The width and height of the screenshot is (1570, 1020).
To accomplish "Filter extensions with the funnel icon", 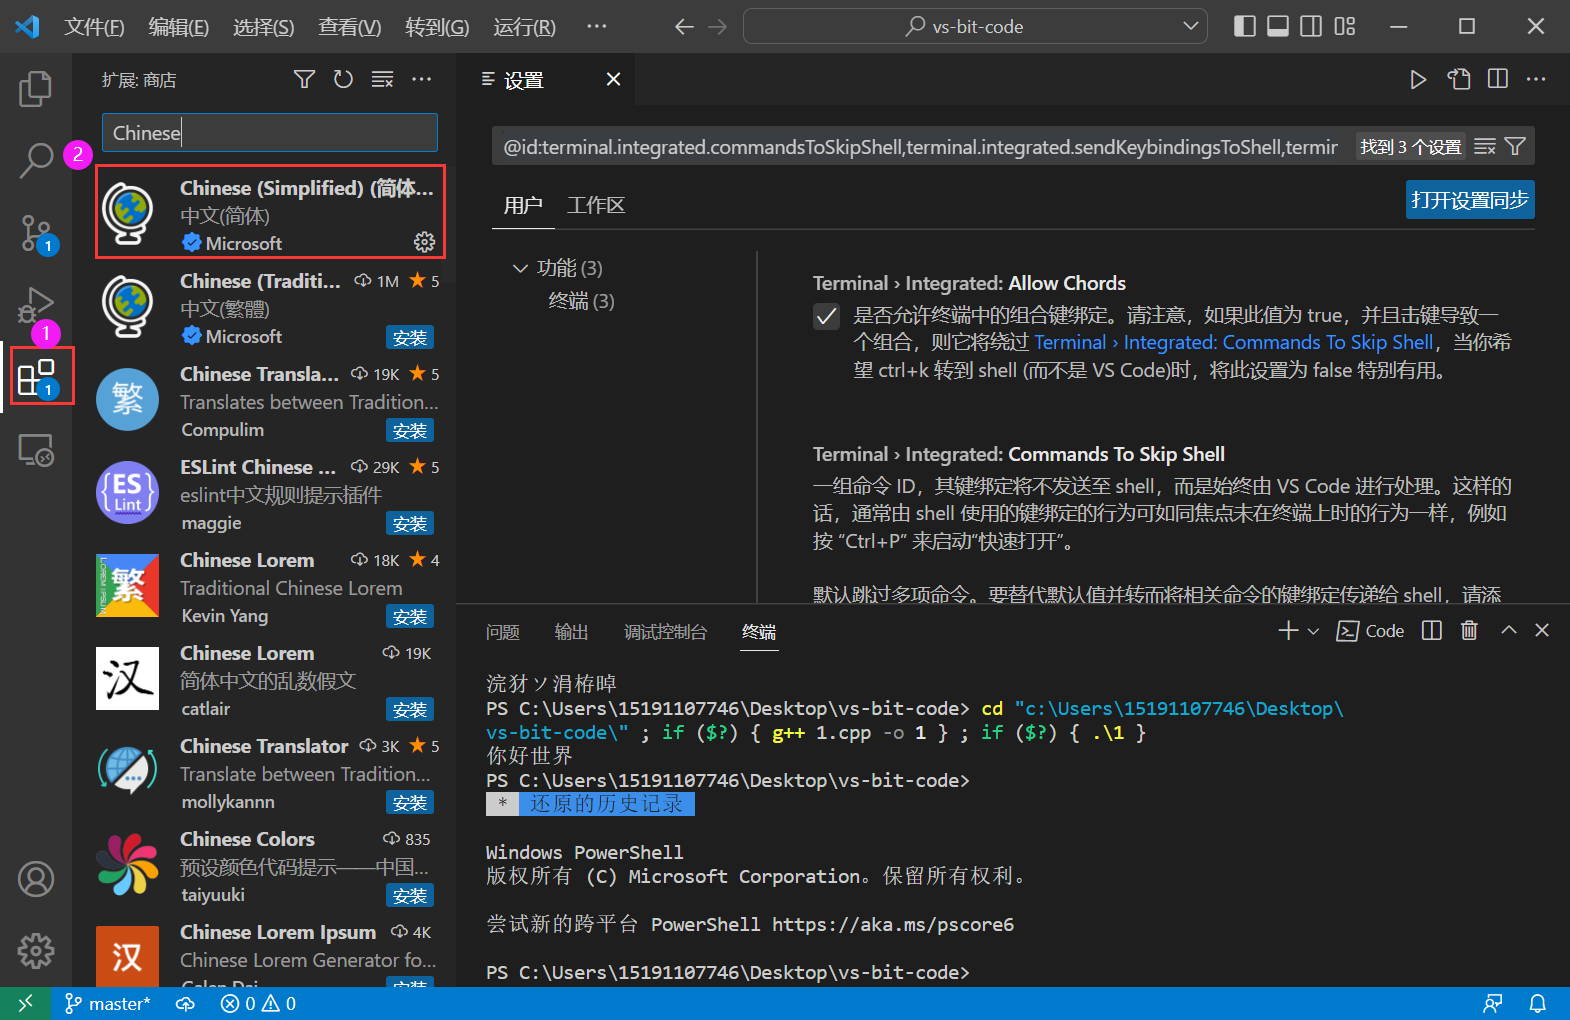I will click(304, 79).
